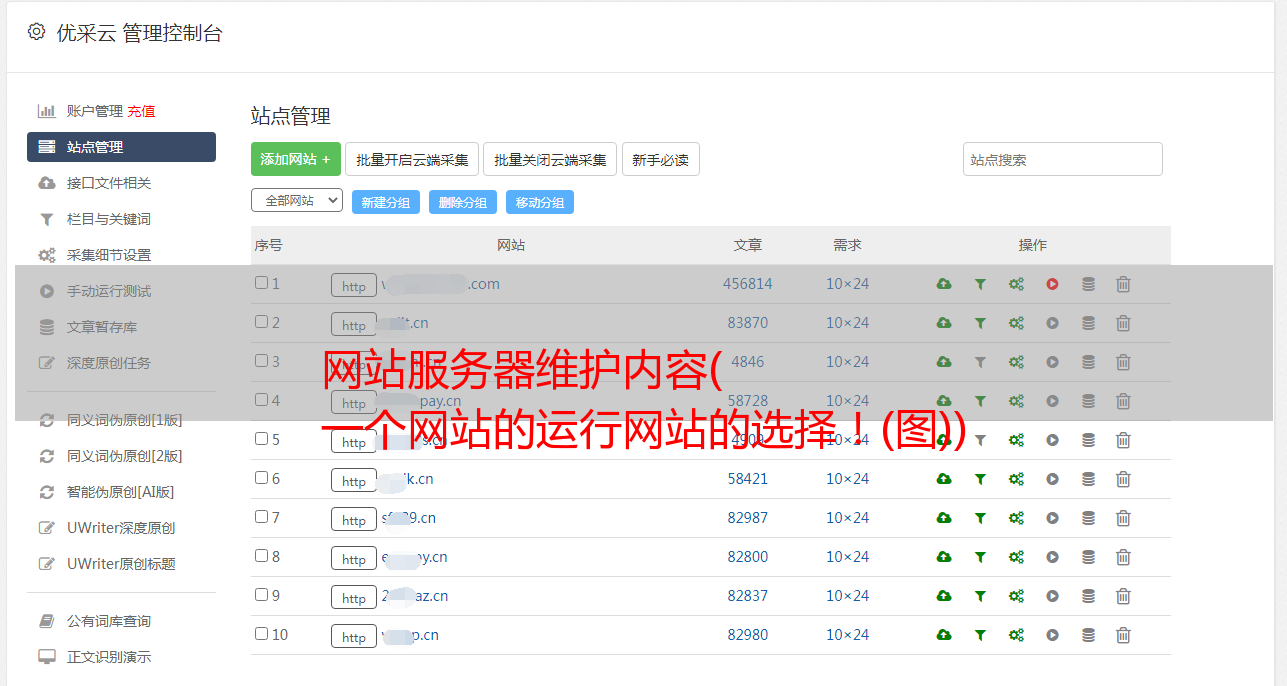Click the database icon in row 3
The width and height of the screenshot is (1287, 686).
tap(1088, 362)
